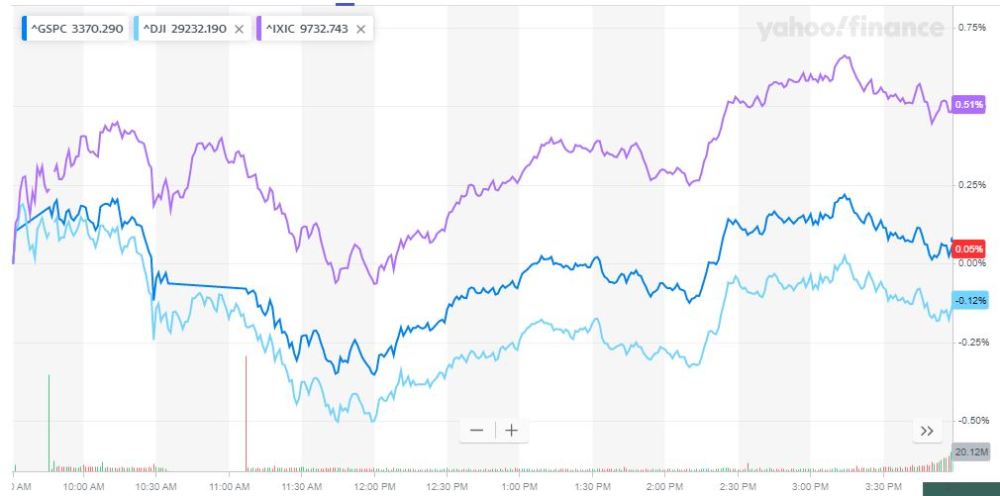Click the Yahoo Finance logo watermark
Viewport: 1000px width, 496px height.
tap(850, 29)
